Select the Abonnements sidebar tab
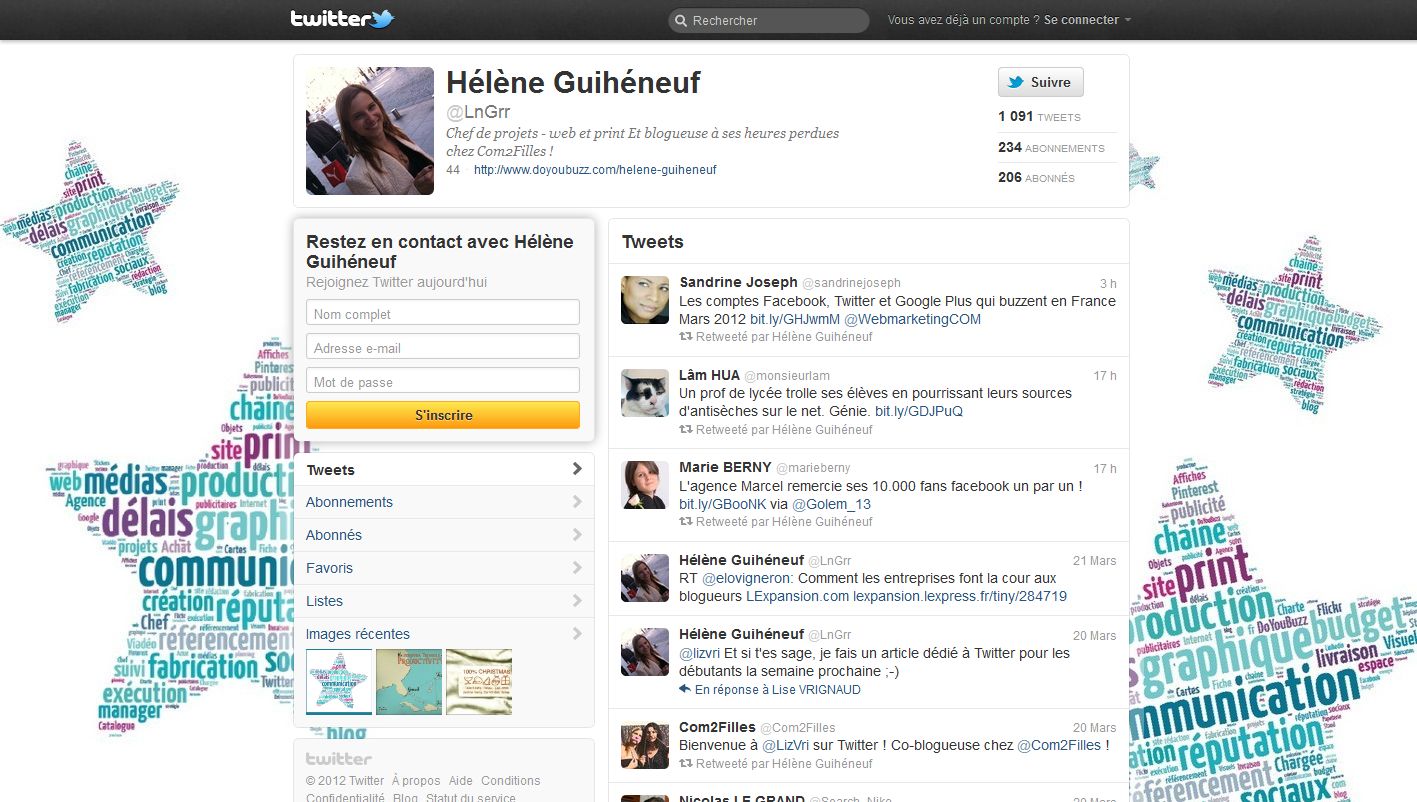Image resolution: width=1417 pixels, height=802 pixels. (444, 502)
